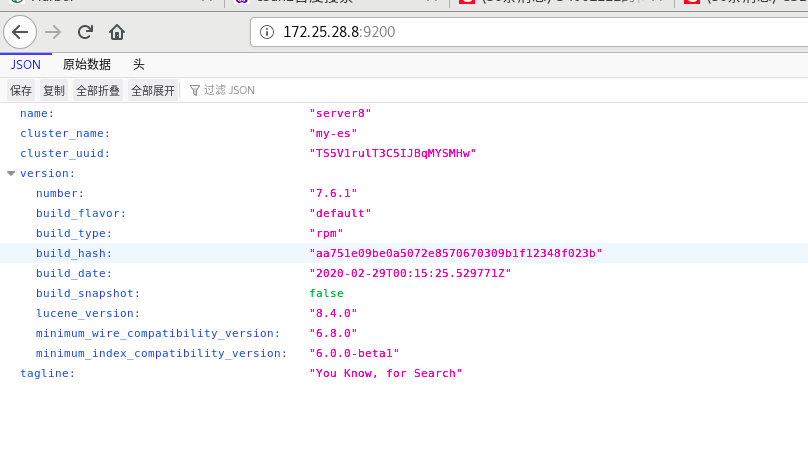Click the value "server8"

pos(340,113)
